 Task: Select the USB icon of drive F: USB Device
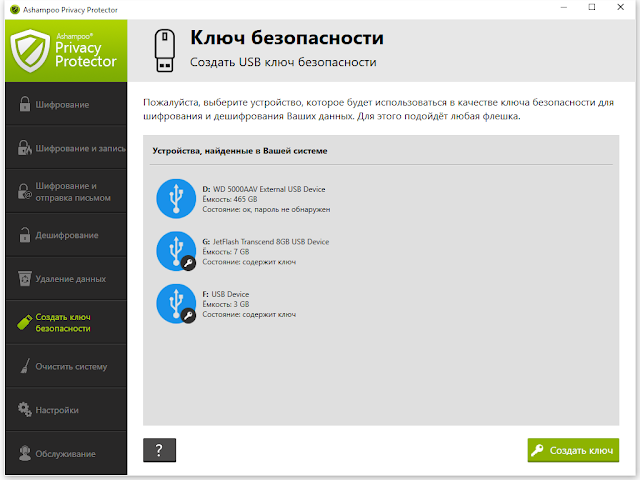[x=176, y=304]
